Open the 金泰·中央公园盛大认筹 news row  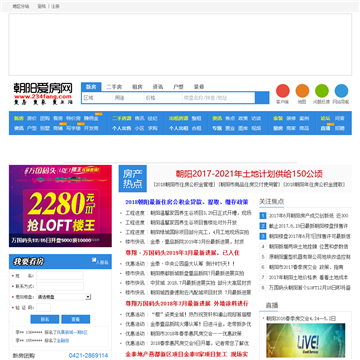pyautogui.click(x=180, y=264)
